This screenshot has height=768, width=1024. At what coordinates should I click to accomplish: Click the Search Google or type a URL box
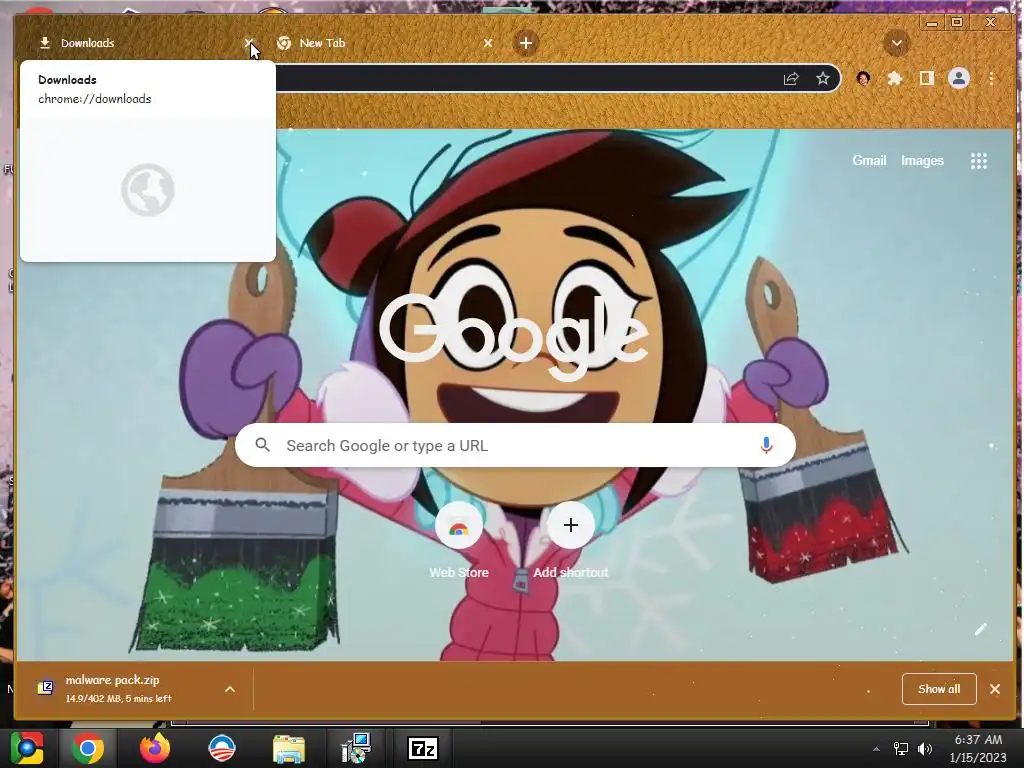click(515, 445)
